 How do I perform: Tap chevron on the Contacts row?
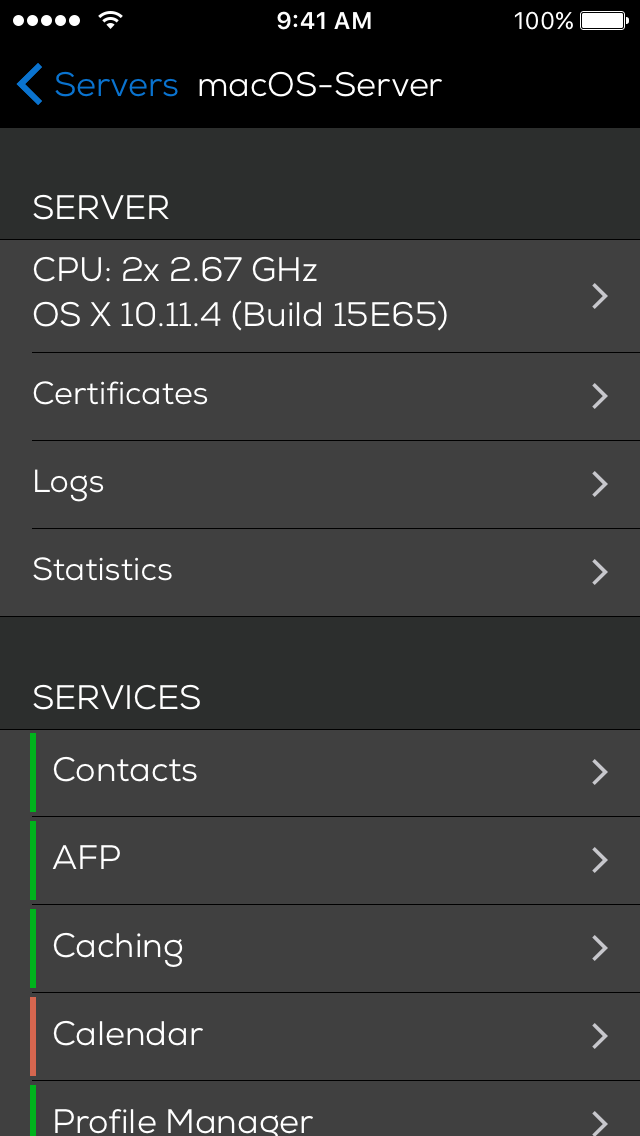pyautogui.click(x=600, y=772)
